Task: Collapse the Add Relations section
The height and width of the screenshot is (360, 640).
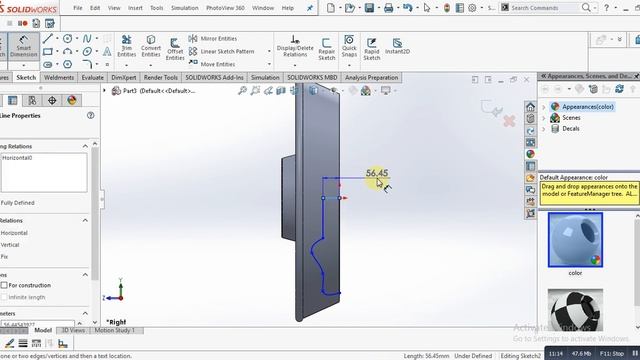Action: (x=85, y=220)
